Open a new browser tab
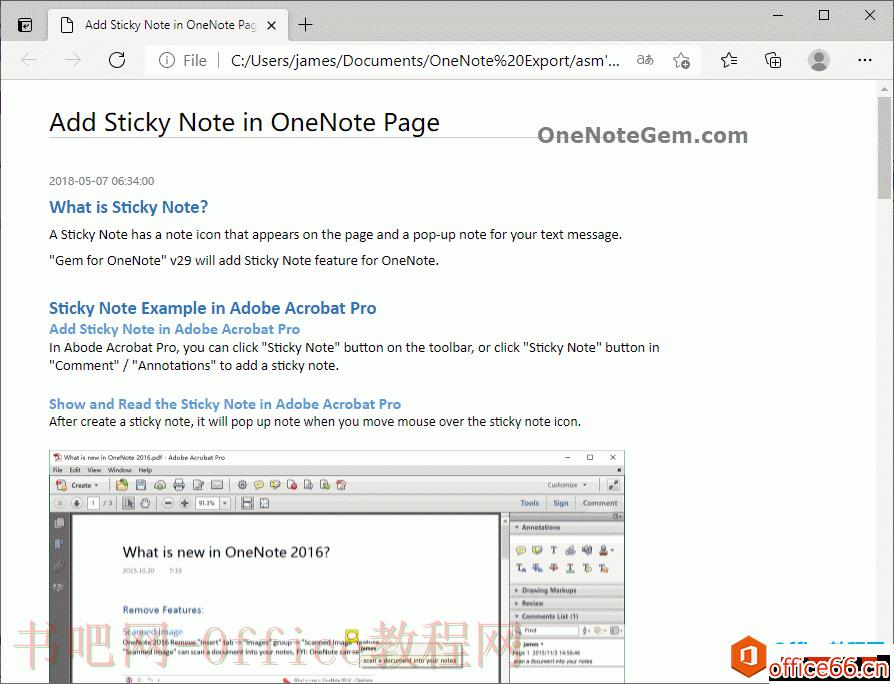Image resolution: width=894 pixels, height=684 pixels. pos(306,25)
